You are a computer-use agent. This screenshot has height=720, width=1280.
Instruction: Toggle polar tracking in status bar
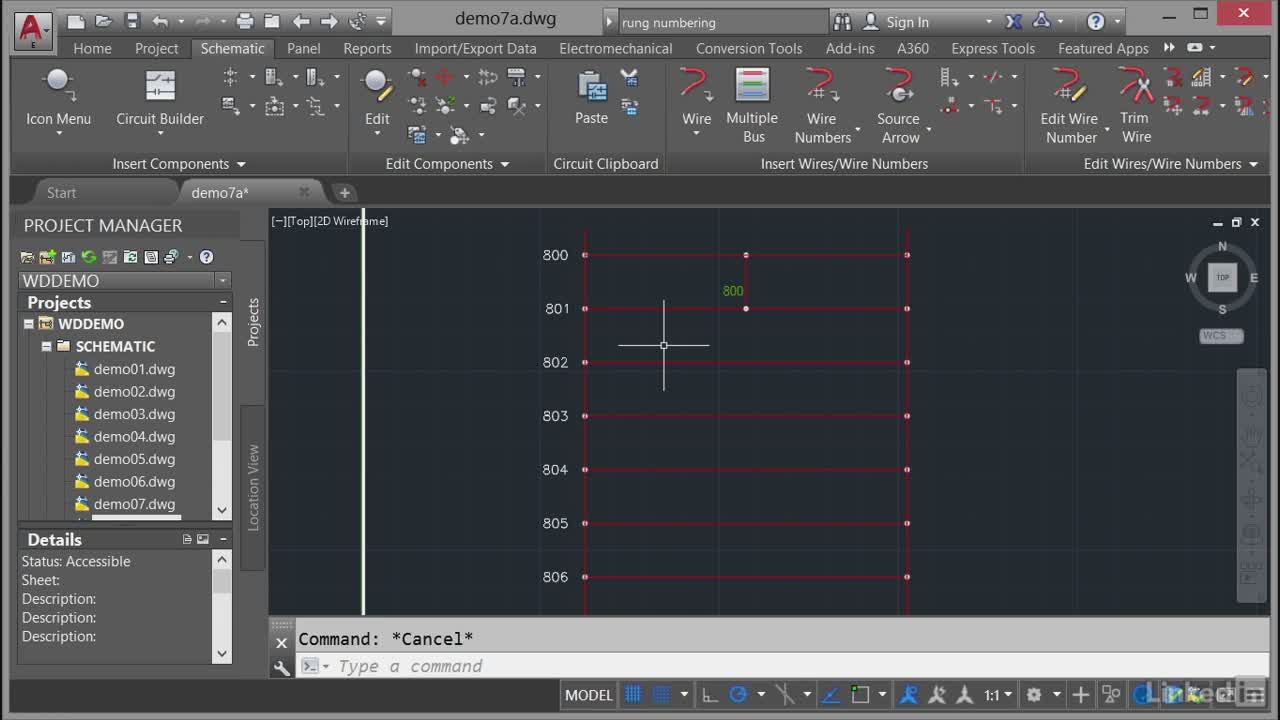click(x=738, y=694)
